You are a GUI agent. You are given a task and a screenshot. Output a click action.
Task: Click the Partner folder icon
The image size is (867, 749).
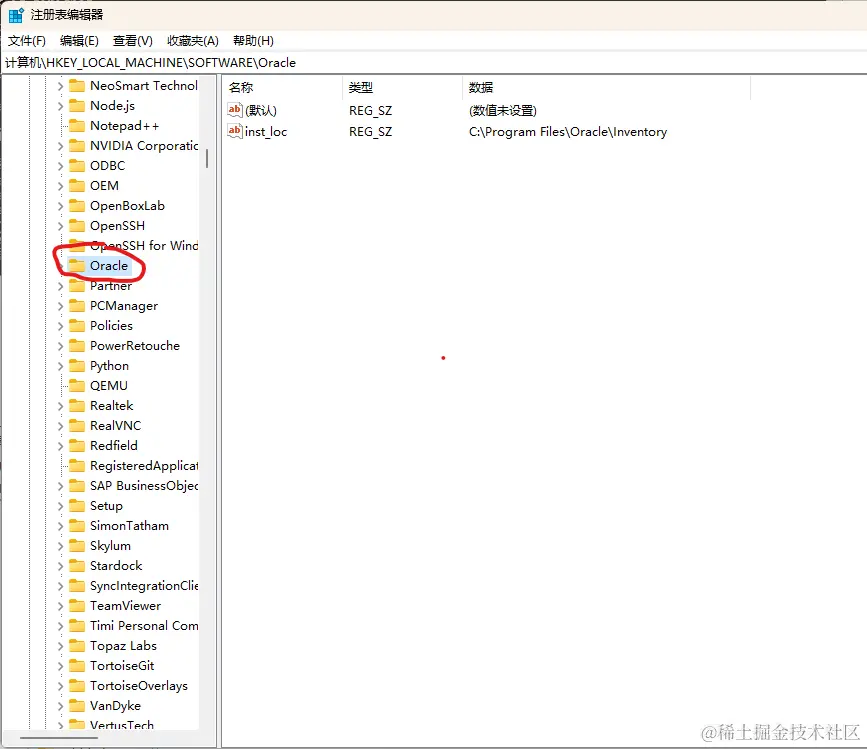(x=76, y=285)
